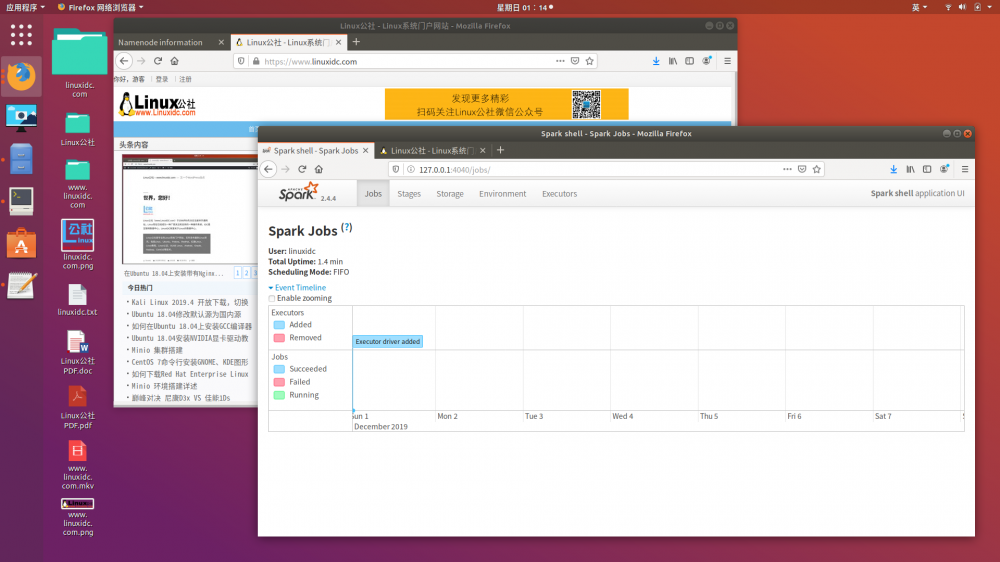Open the system status menu at top right
Viewport: 1000px width, 562px height.
click(969, 7)
